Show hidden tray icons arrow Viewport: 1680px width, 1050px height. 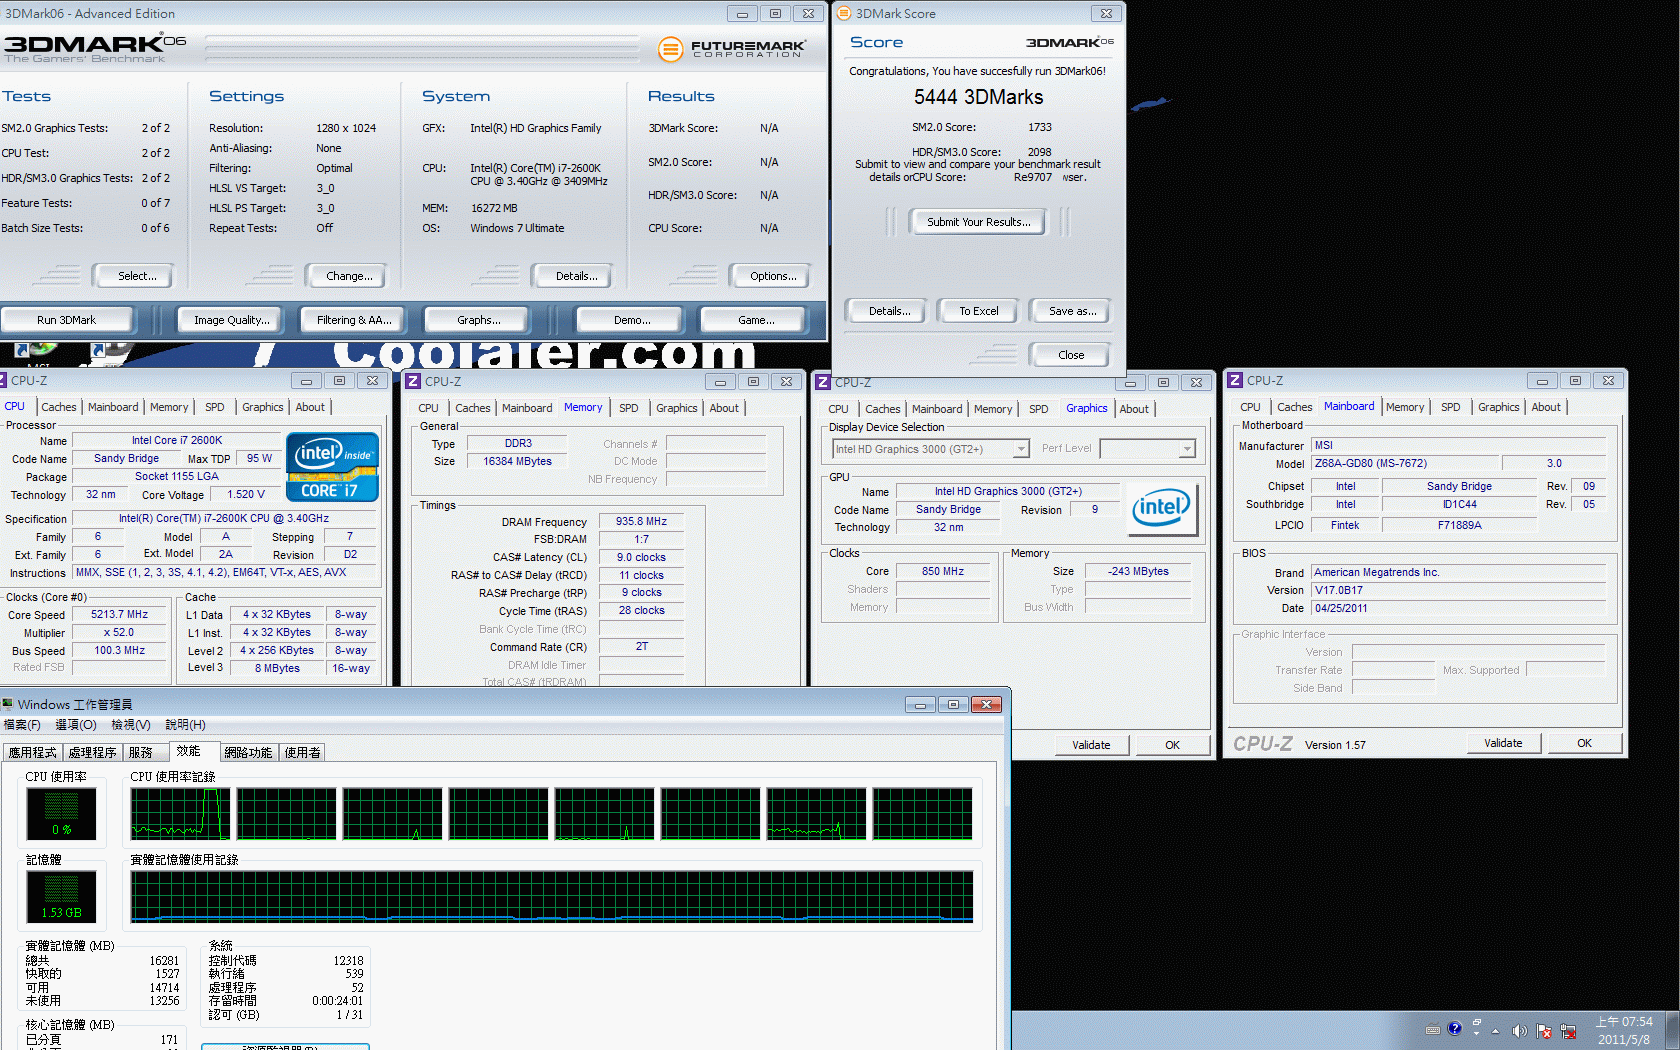(1495, 1031)
